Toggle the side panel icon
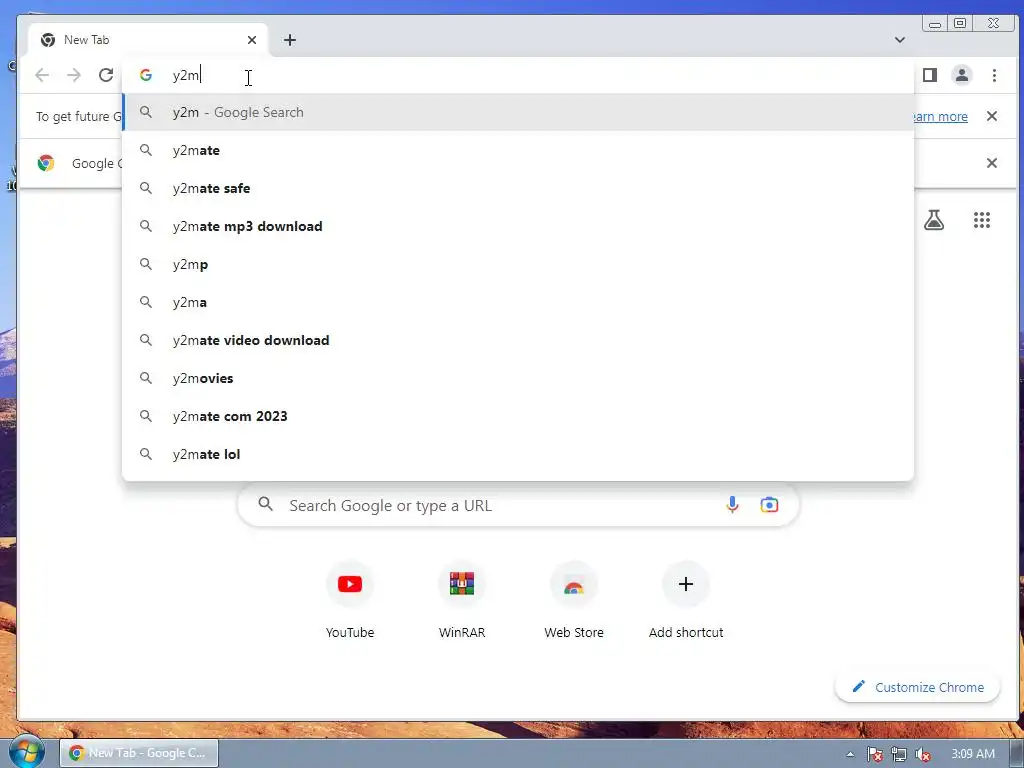1024x768 pixels. pos(930,75)
